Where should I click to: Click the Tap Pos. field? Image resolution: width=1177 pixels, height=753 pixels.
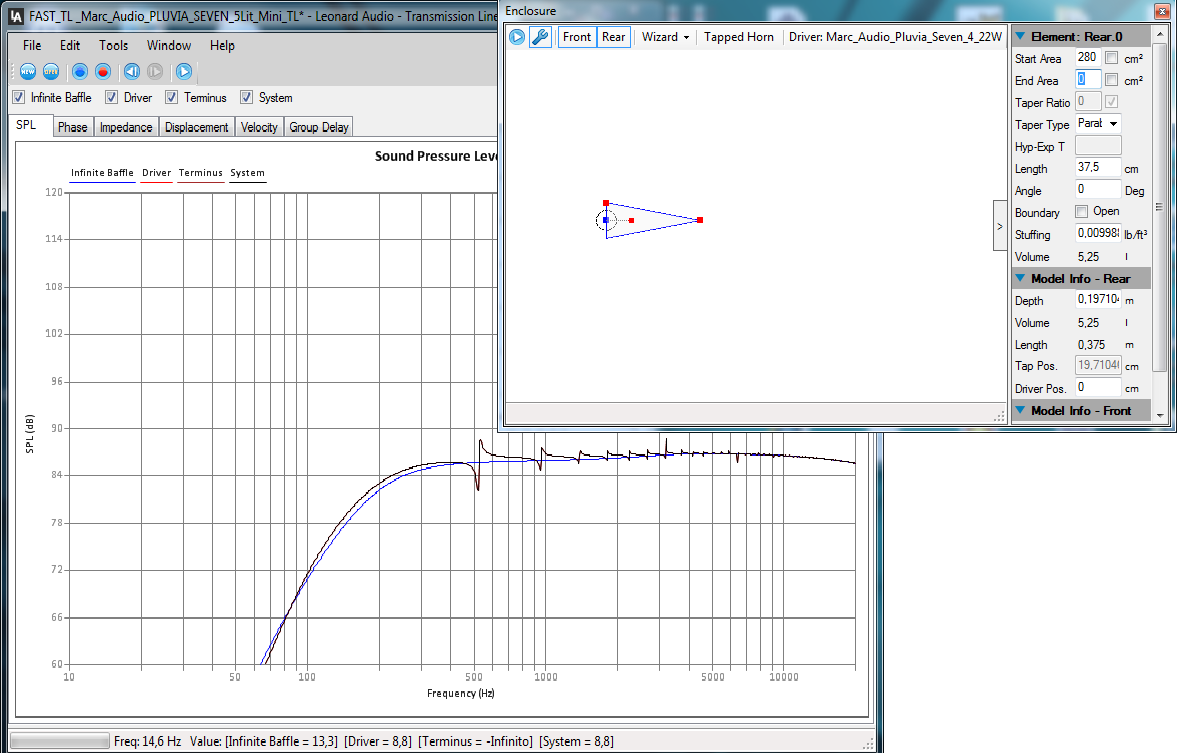1098,366
